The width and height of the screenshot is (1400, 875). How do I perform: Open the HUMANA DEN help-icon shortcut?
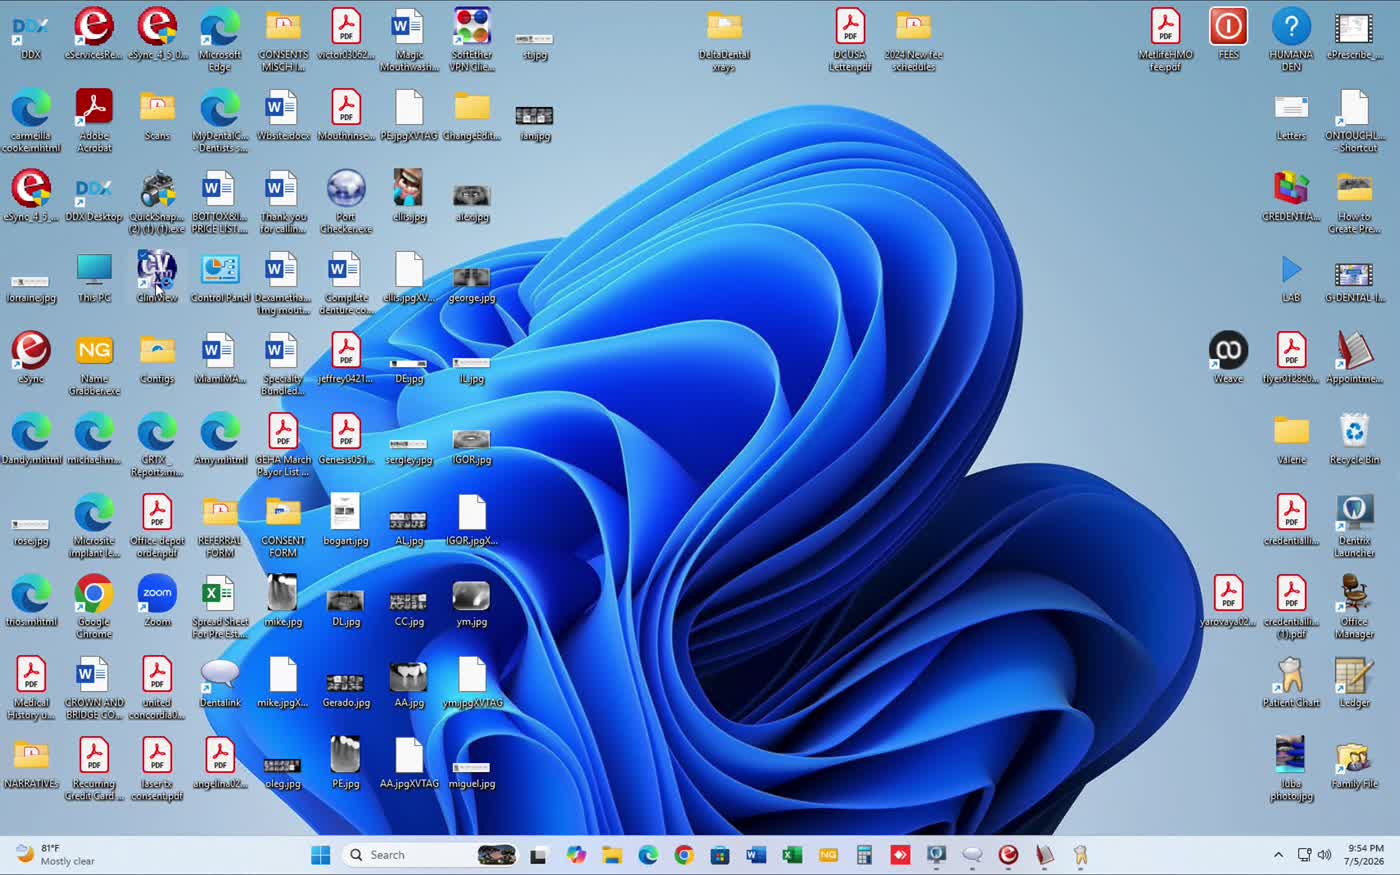pos(1291,40)
